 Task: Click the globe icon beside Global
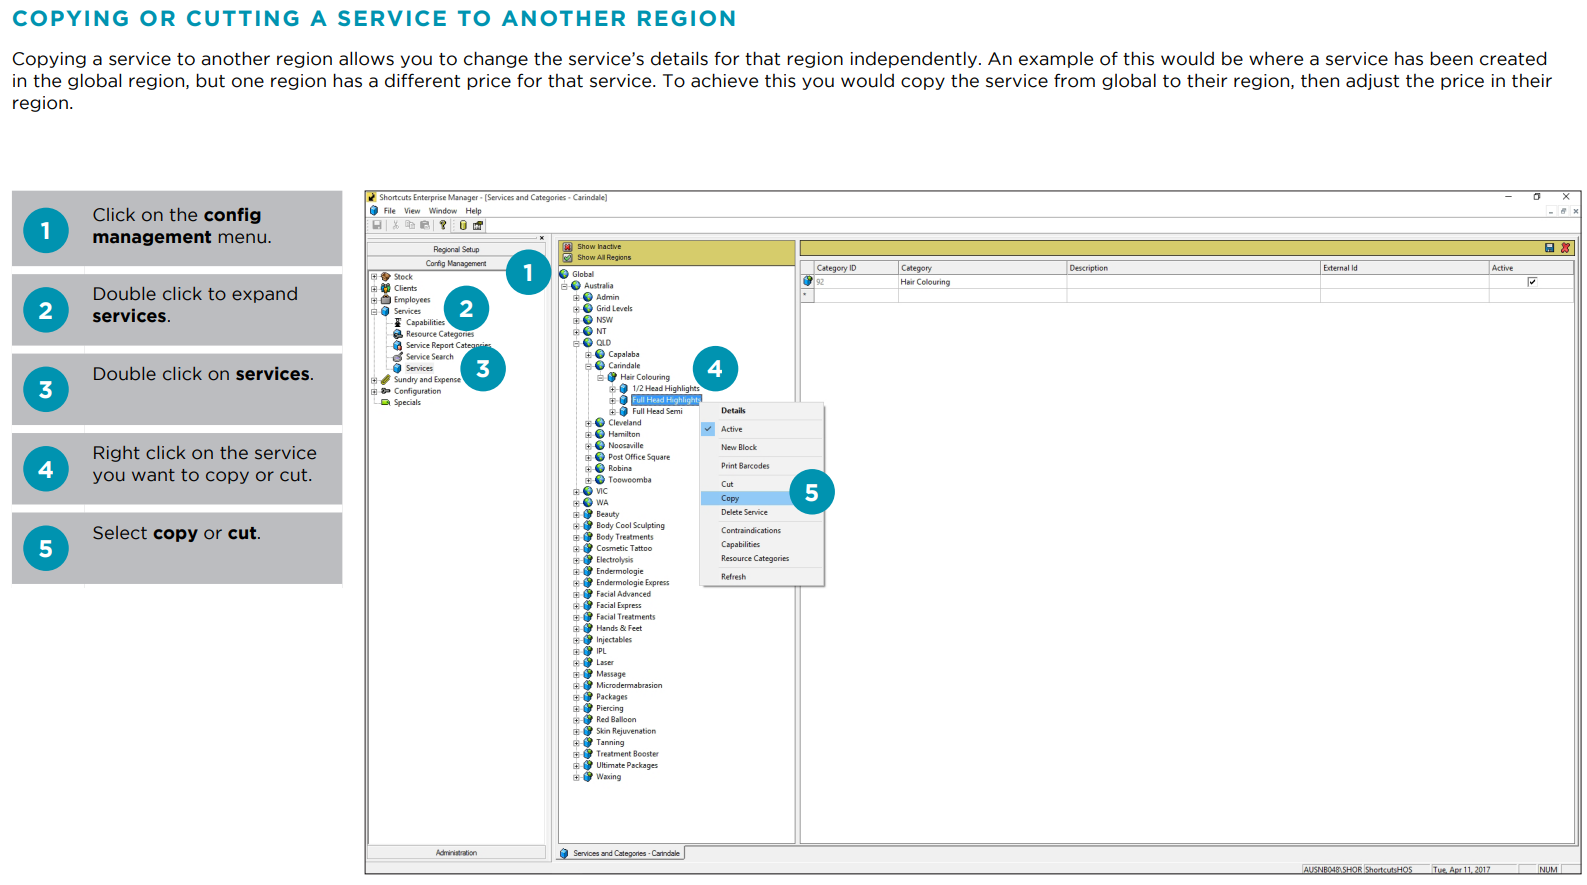tap(564, 274)
